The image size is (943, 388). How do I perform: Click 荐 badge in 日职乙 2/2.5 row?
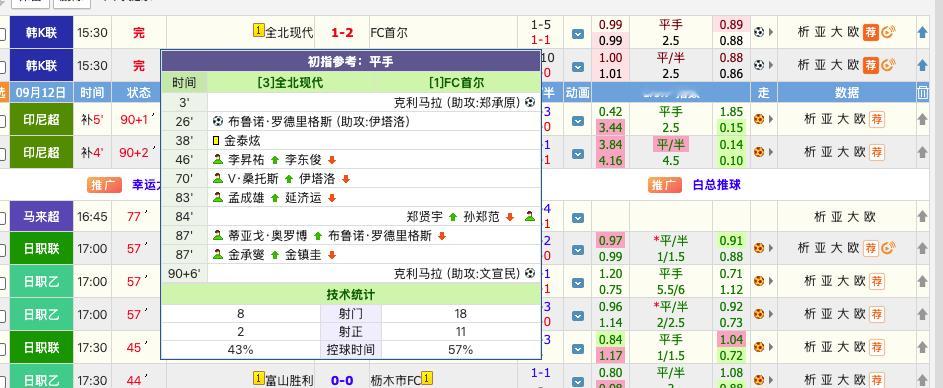point(877,314)
